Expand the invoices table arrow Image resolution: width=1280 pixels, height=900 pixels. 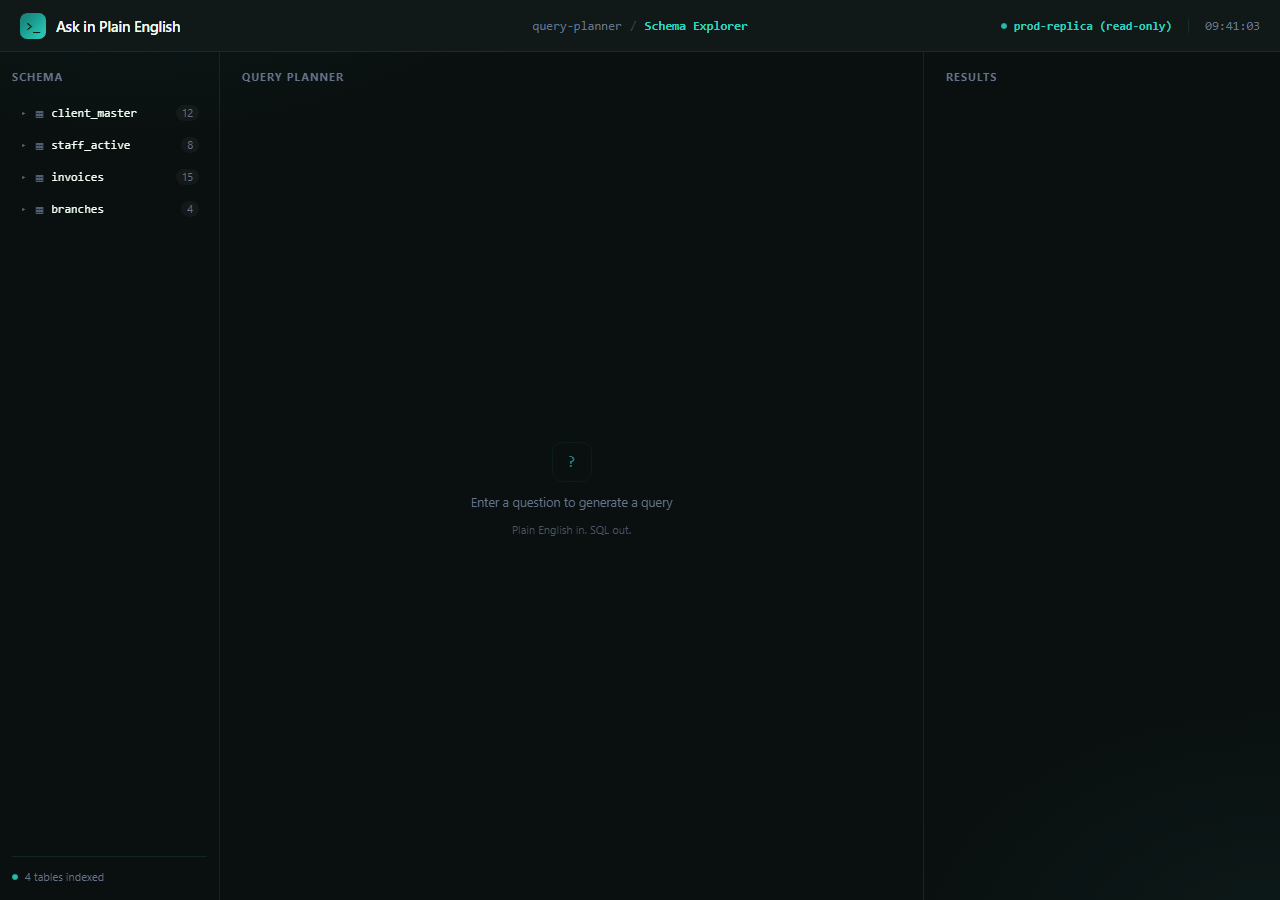(24, 177)
